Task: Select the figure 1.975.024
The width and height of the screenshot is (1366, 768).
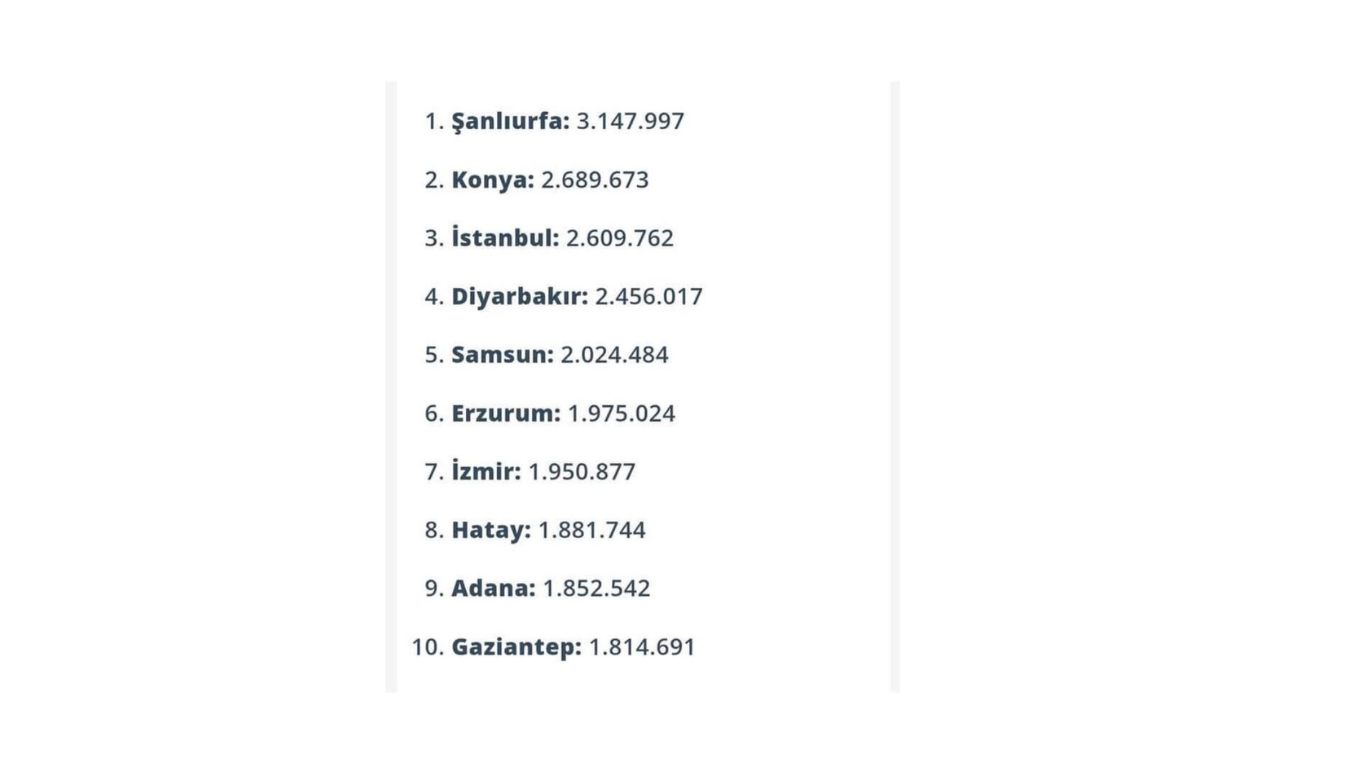Action: pos(622,414)
